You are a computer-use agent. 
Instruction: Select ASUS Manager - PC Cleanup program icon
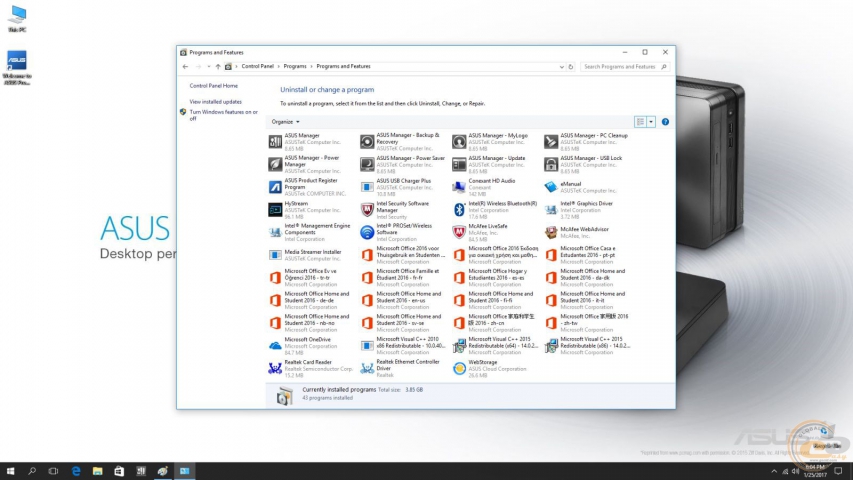click(x=551, y=140)
